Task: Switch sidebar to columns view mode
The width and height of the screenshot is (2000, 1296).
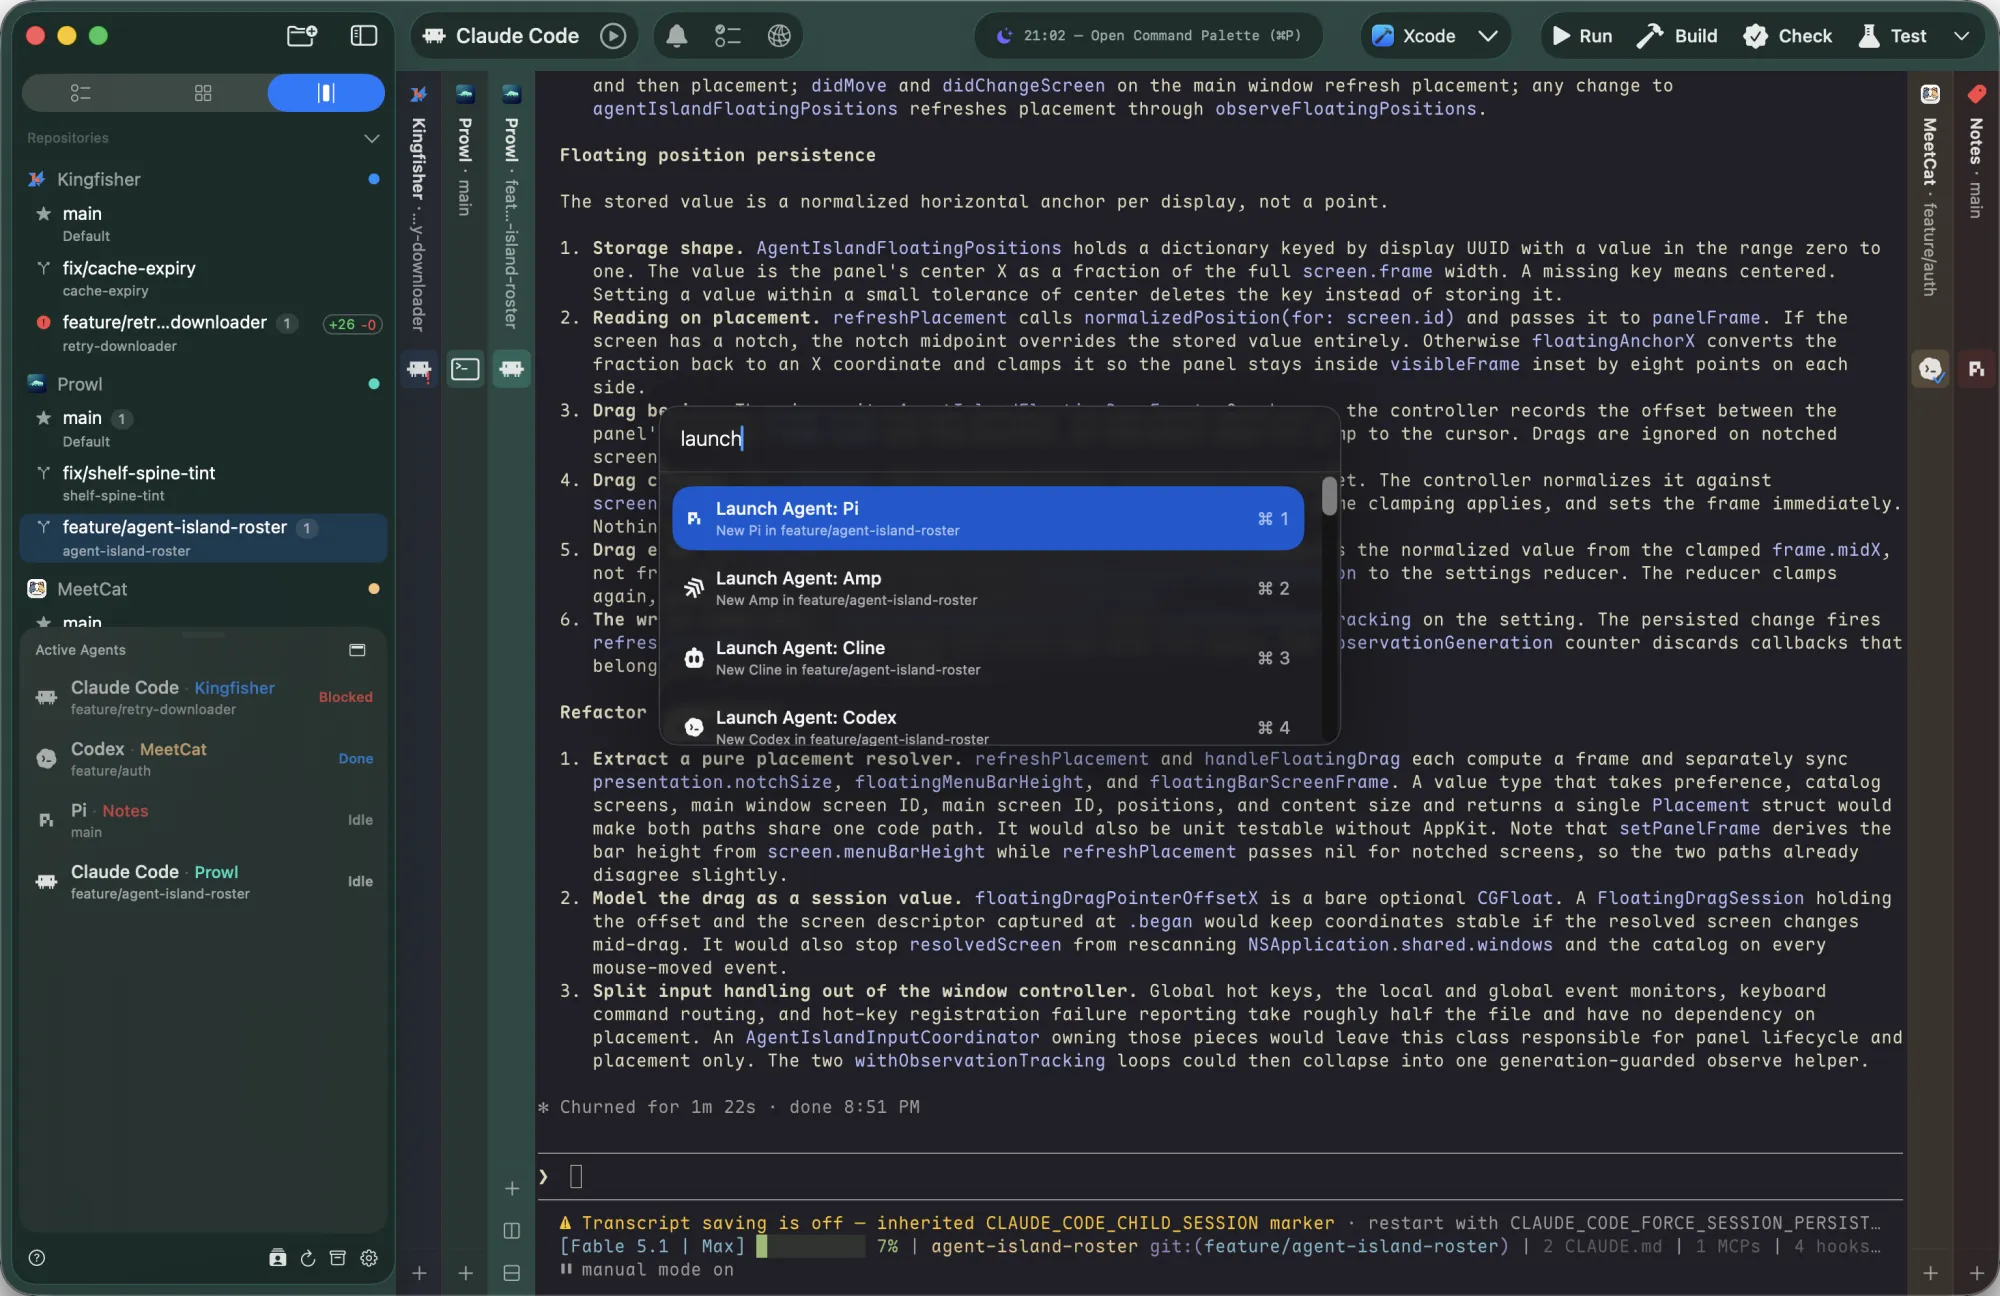Action: 326,93
